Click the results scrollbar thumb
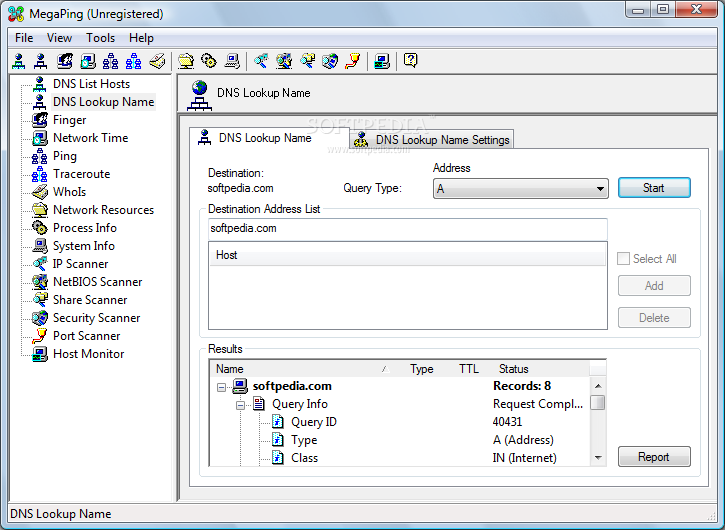Viewport: 725px width, 530px height. tap(598, 402)
